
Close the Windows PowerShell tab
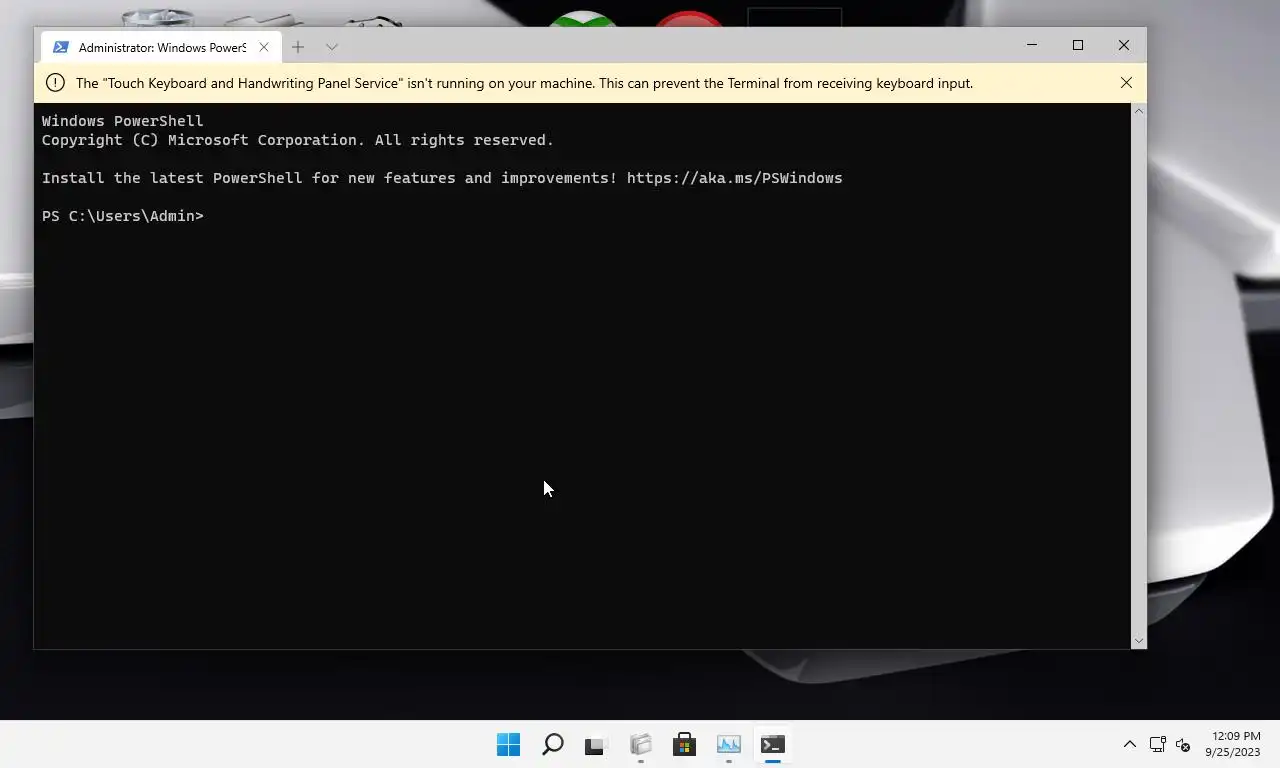(264, 47)
